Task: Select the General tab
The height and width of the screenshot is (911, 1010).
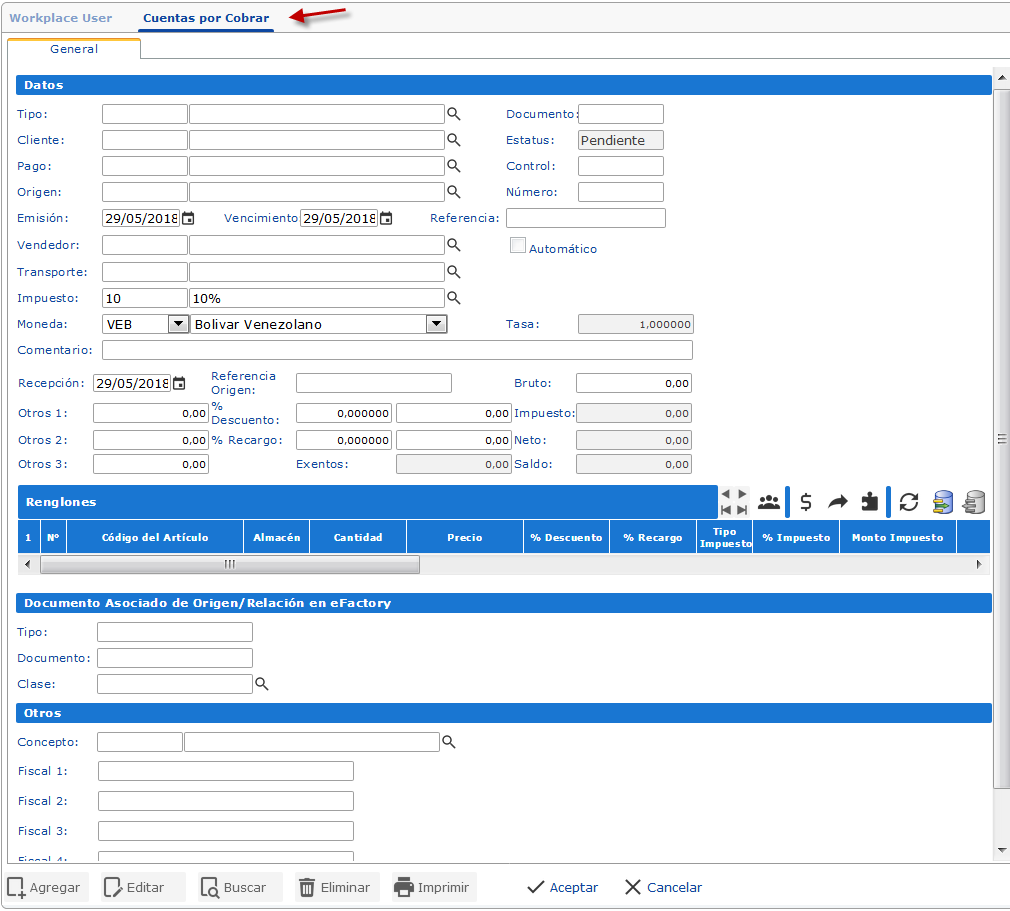Action: pyautogui.click(x=74, y=49)
